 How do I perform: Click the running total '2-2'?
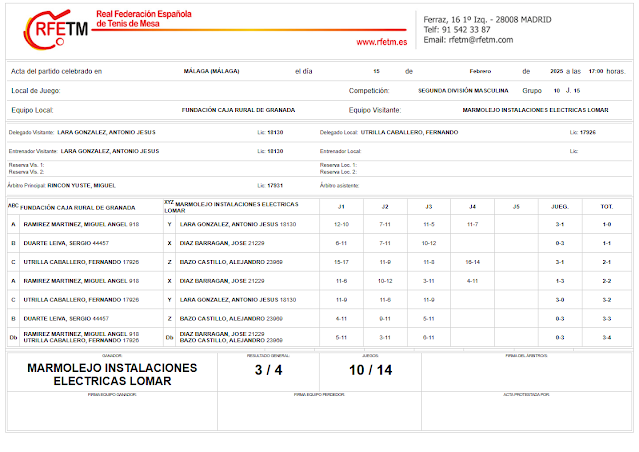click(x=607, y=281)
